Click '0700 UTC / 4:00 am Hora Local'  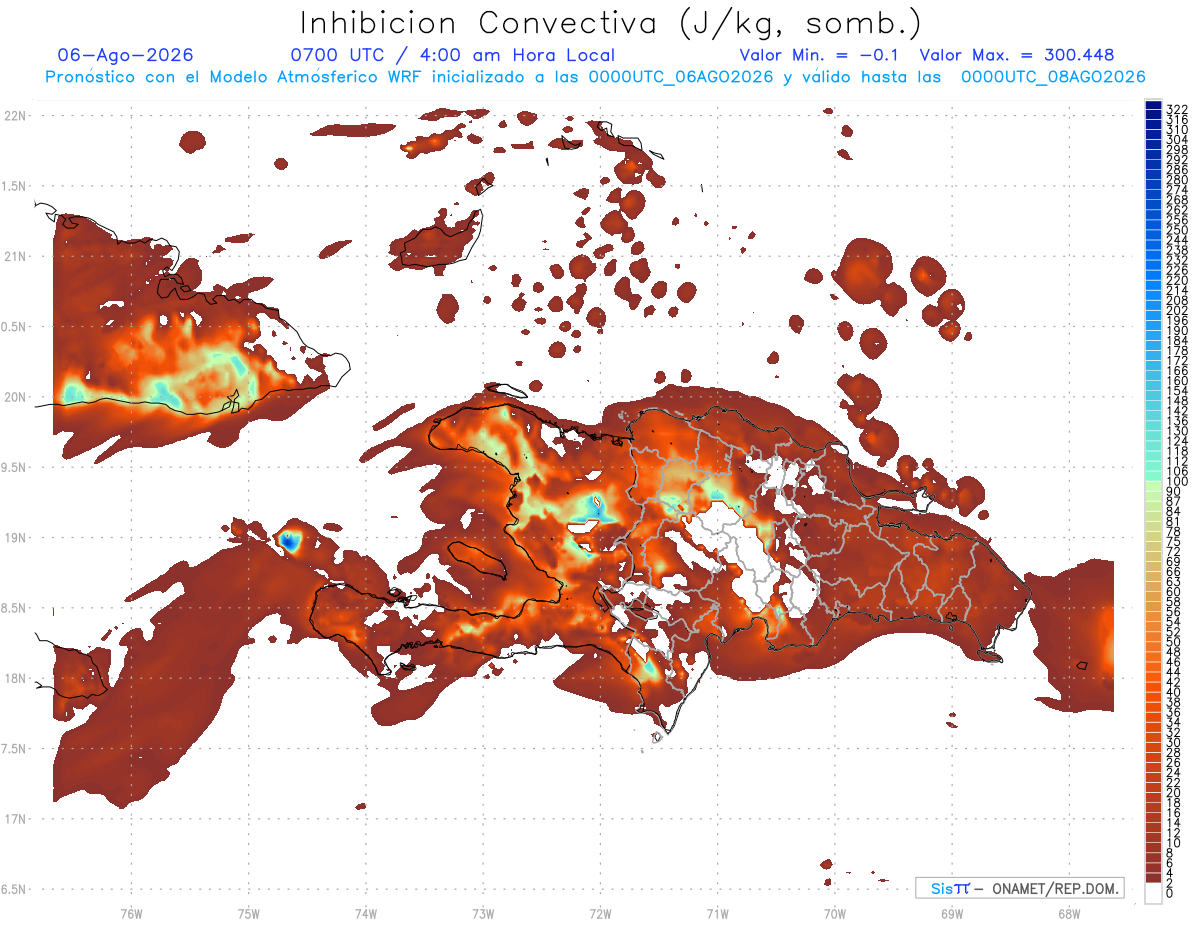tap(452, 55)
